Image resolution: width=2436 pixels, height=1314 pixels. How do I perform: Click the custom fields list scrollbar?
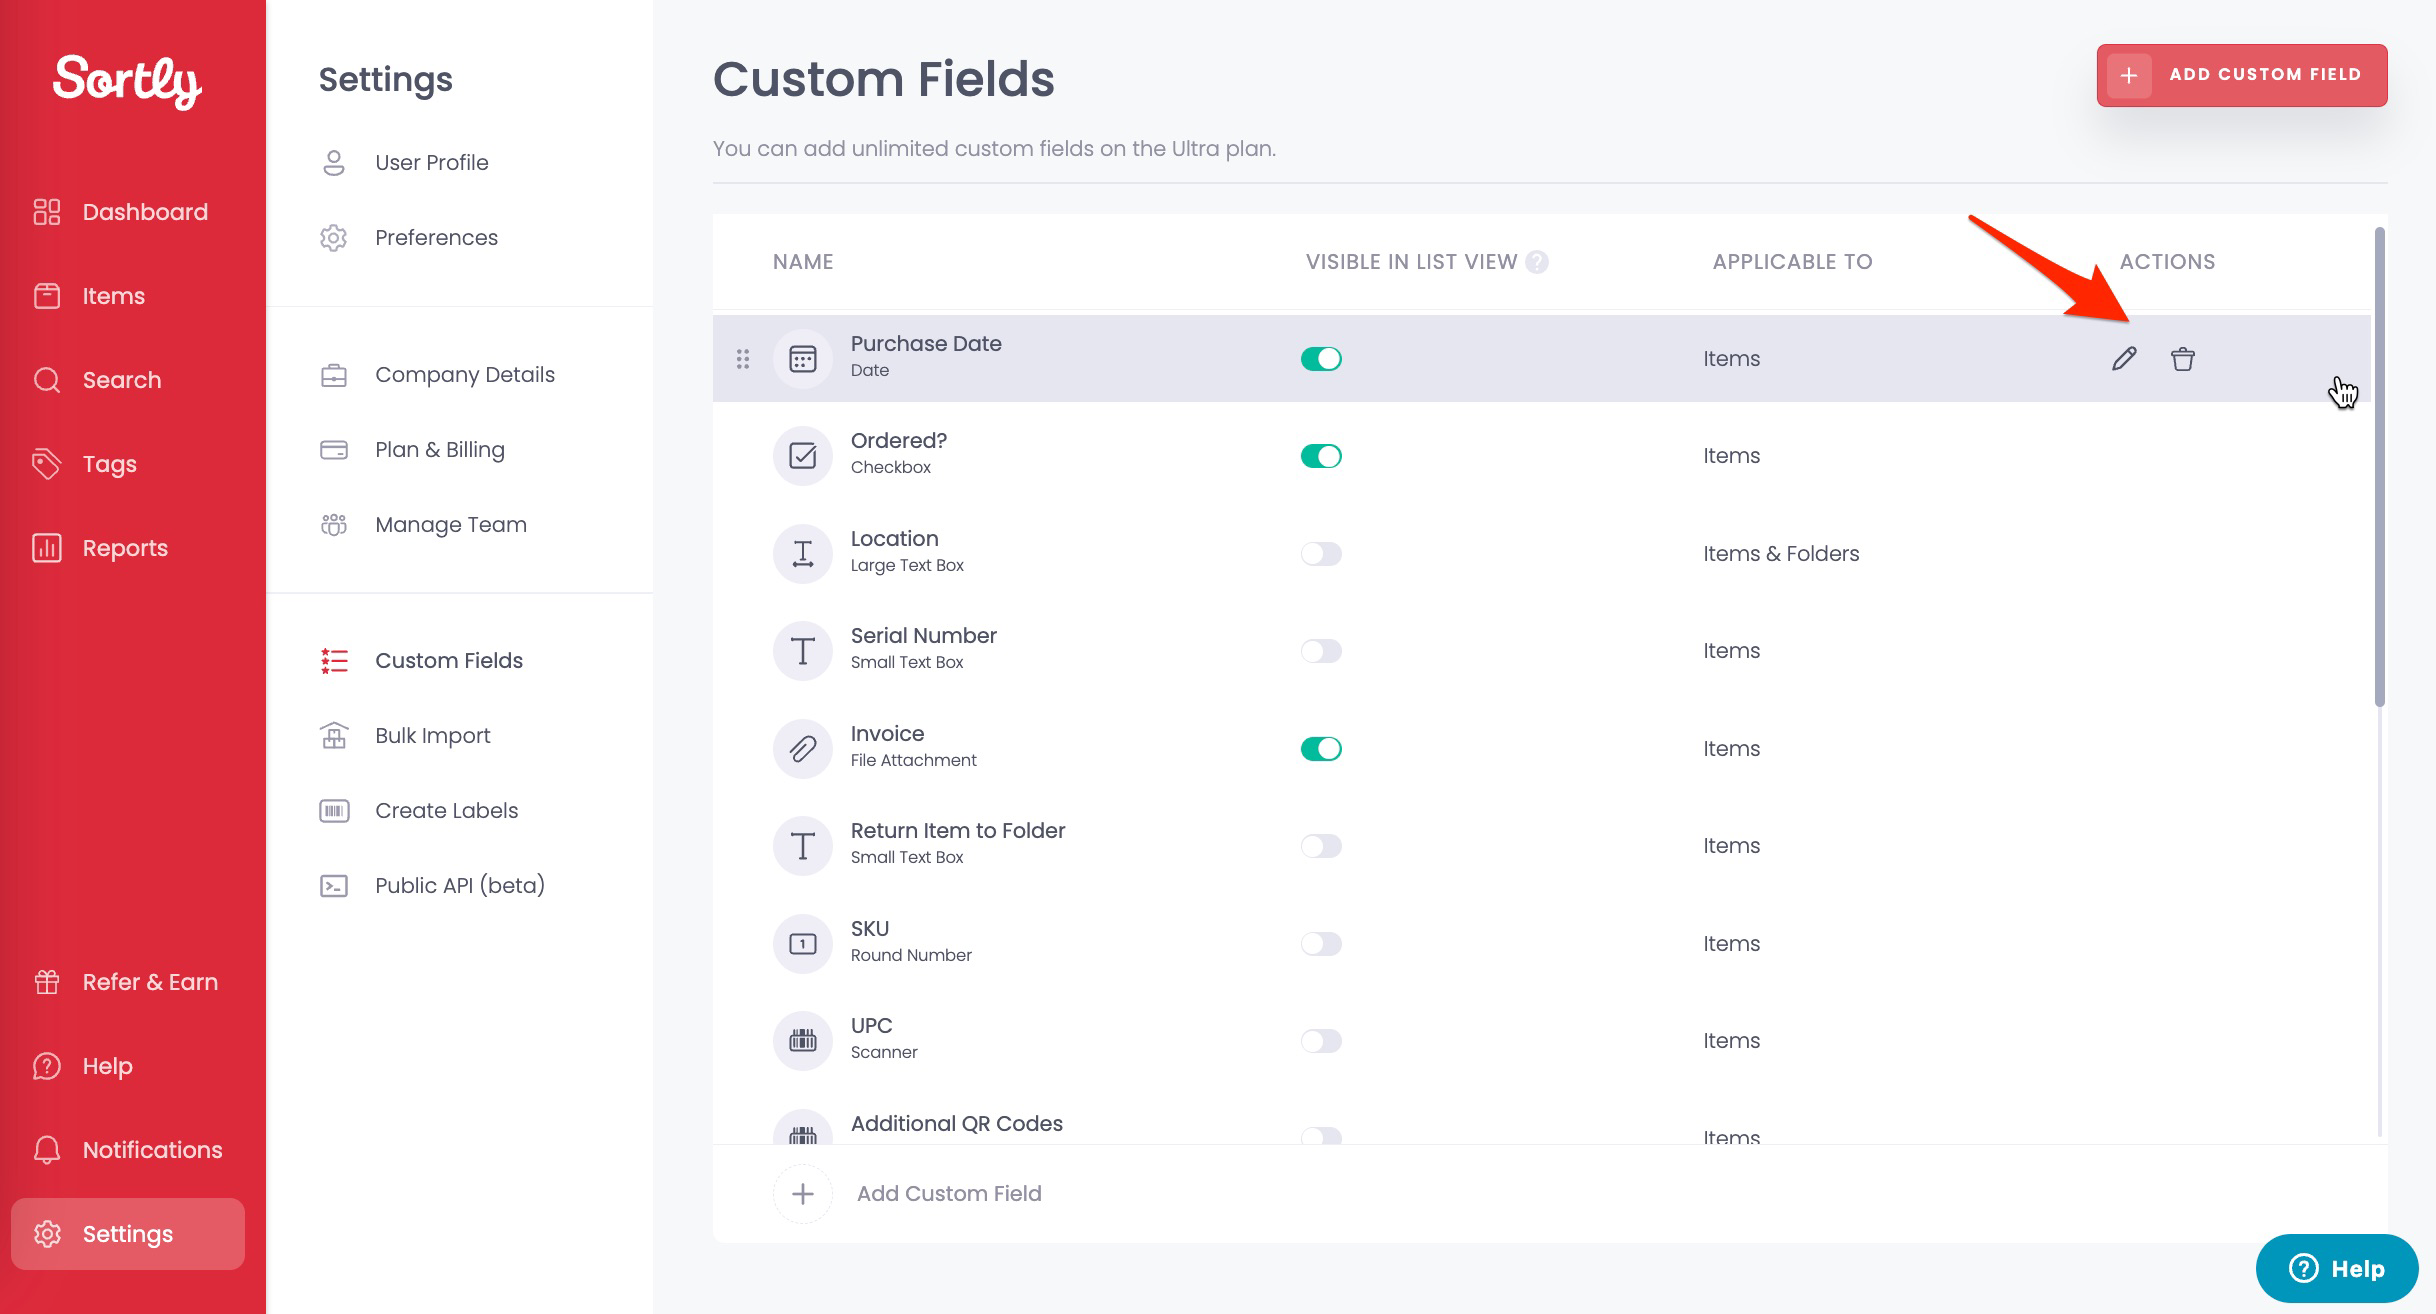click(2379, 467)
